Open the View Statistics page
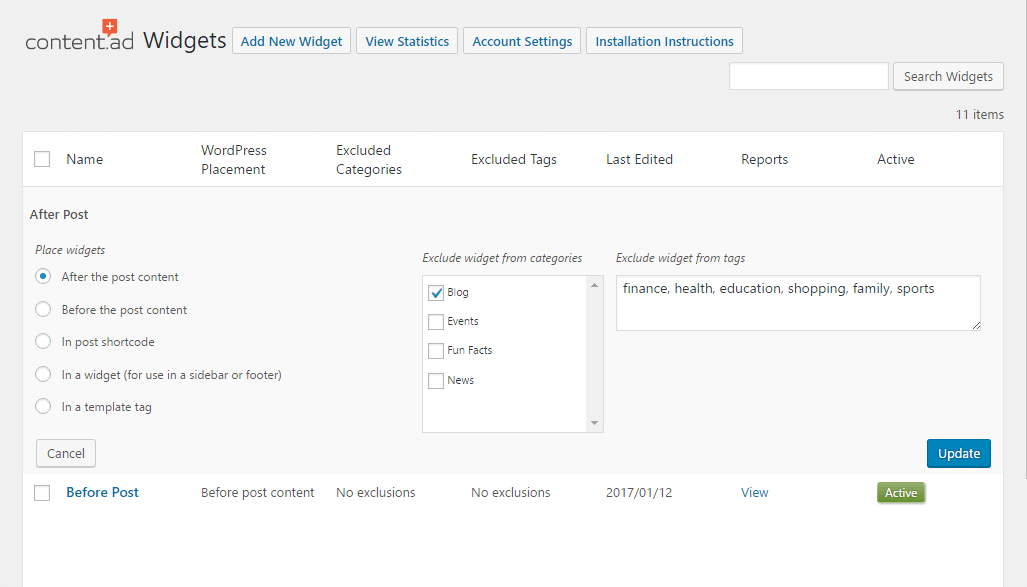The image size is (1027, 587). [x=407, y=41]
